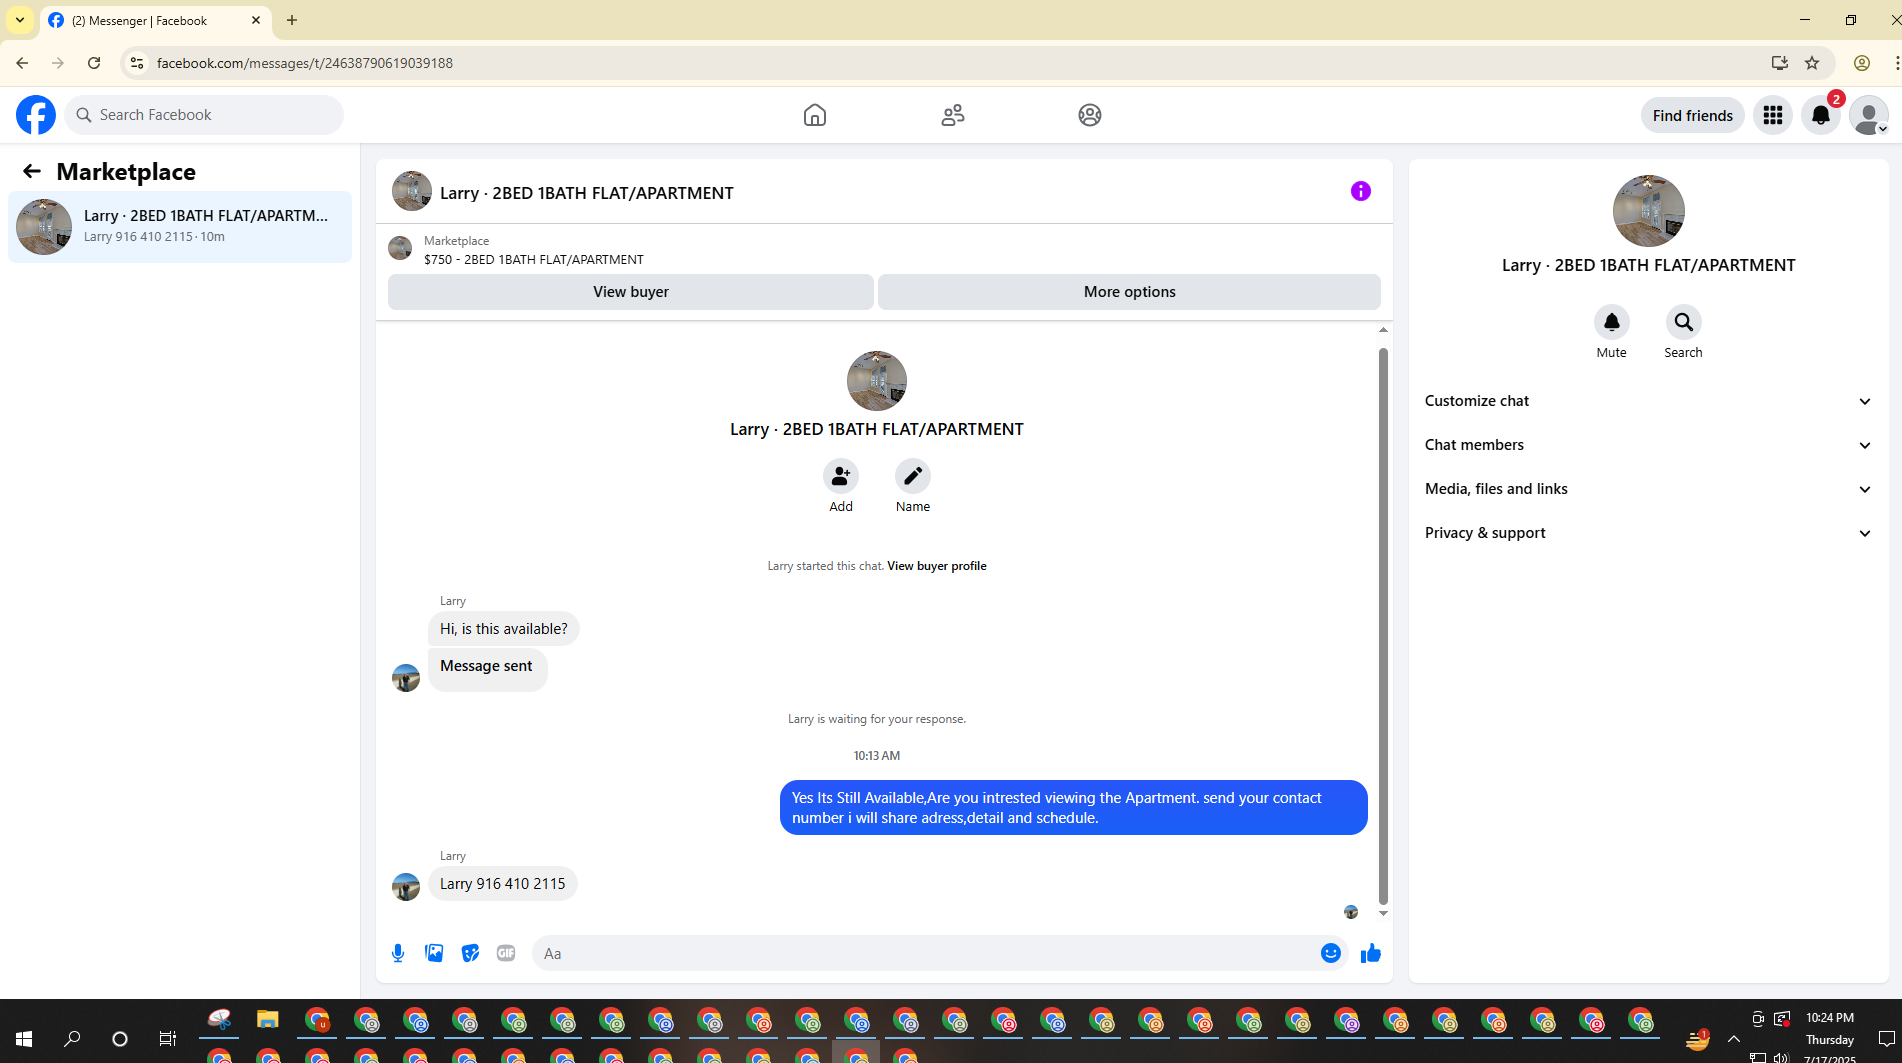Viewport: 1902px width, 1063px height.
Task: Open Cortana circle on the taskbar
Action: [x=120, y=1039]
